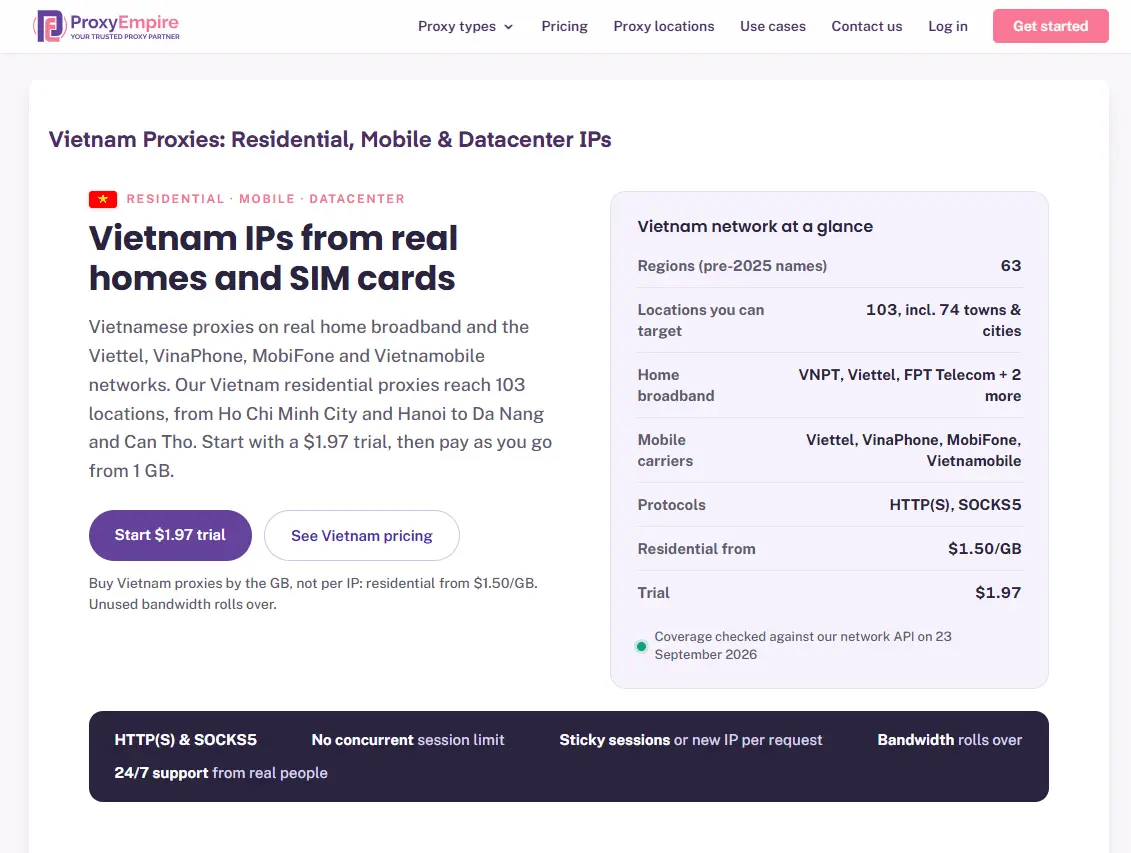Open the Use cases menu item
The image size is (1131, 853).
click(773, 26)
